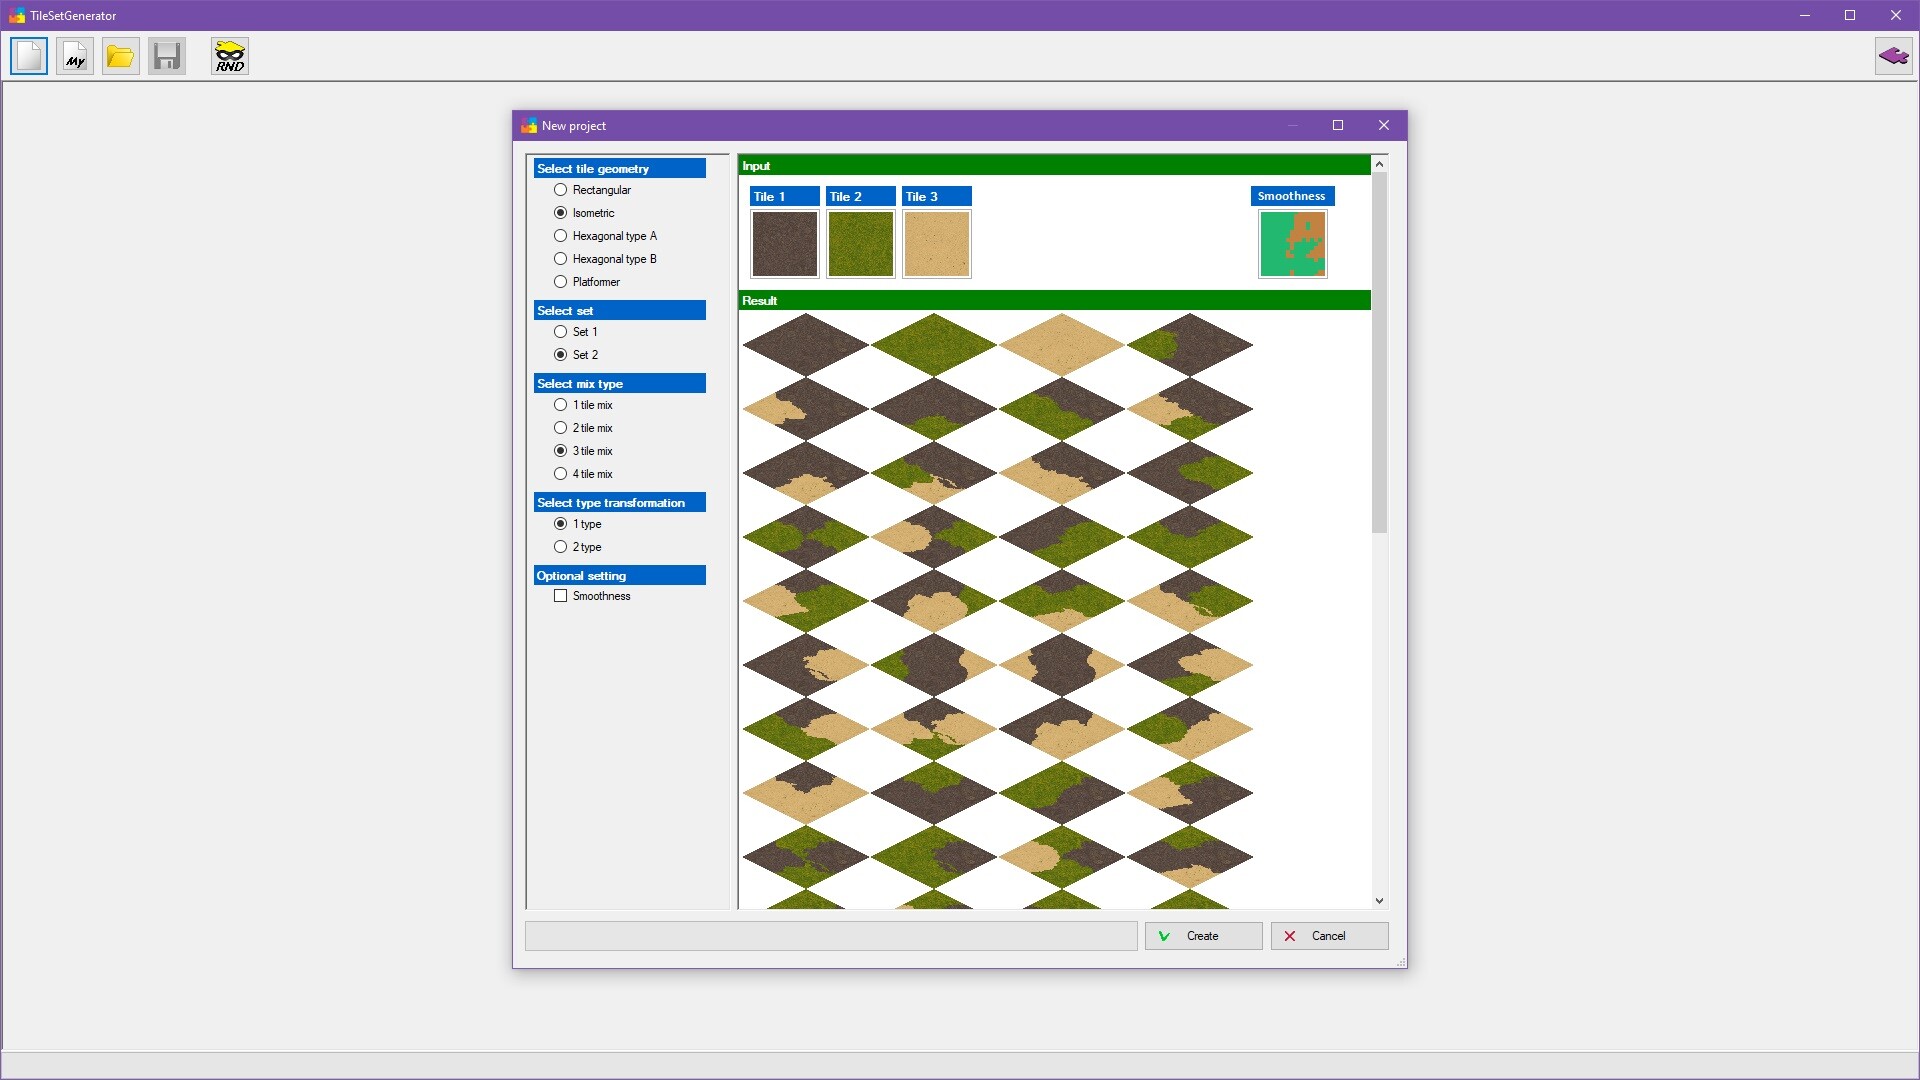This screenshot has height=1080, width=1920.
Task: Select Set 1 in the set list
Action: click(x=560, y=331)
